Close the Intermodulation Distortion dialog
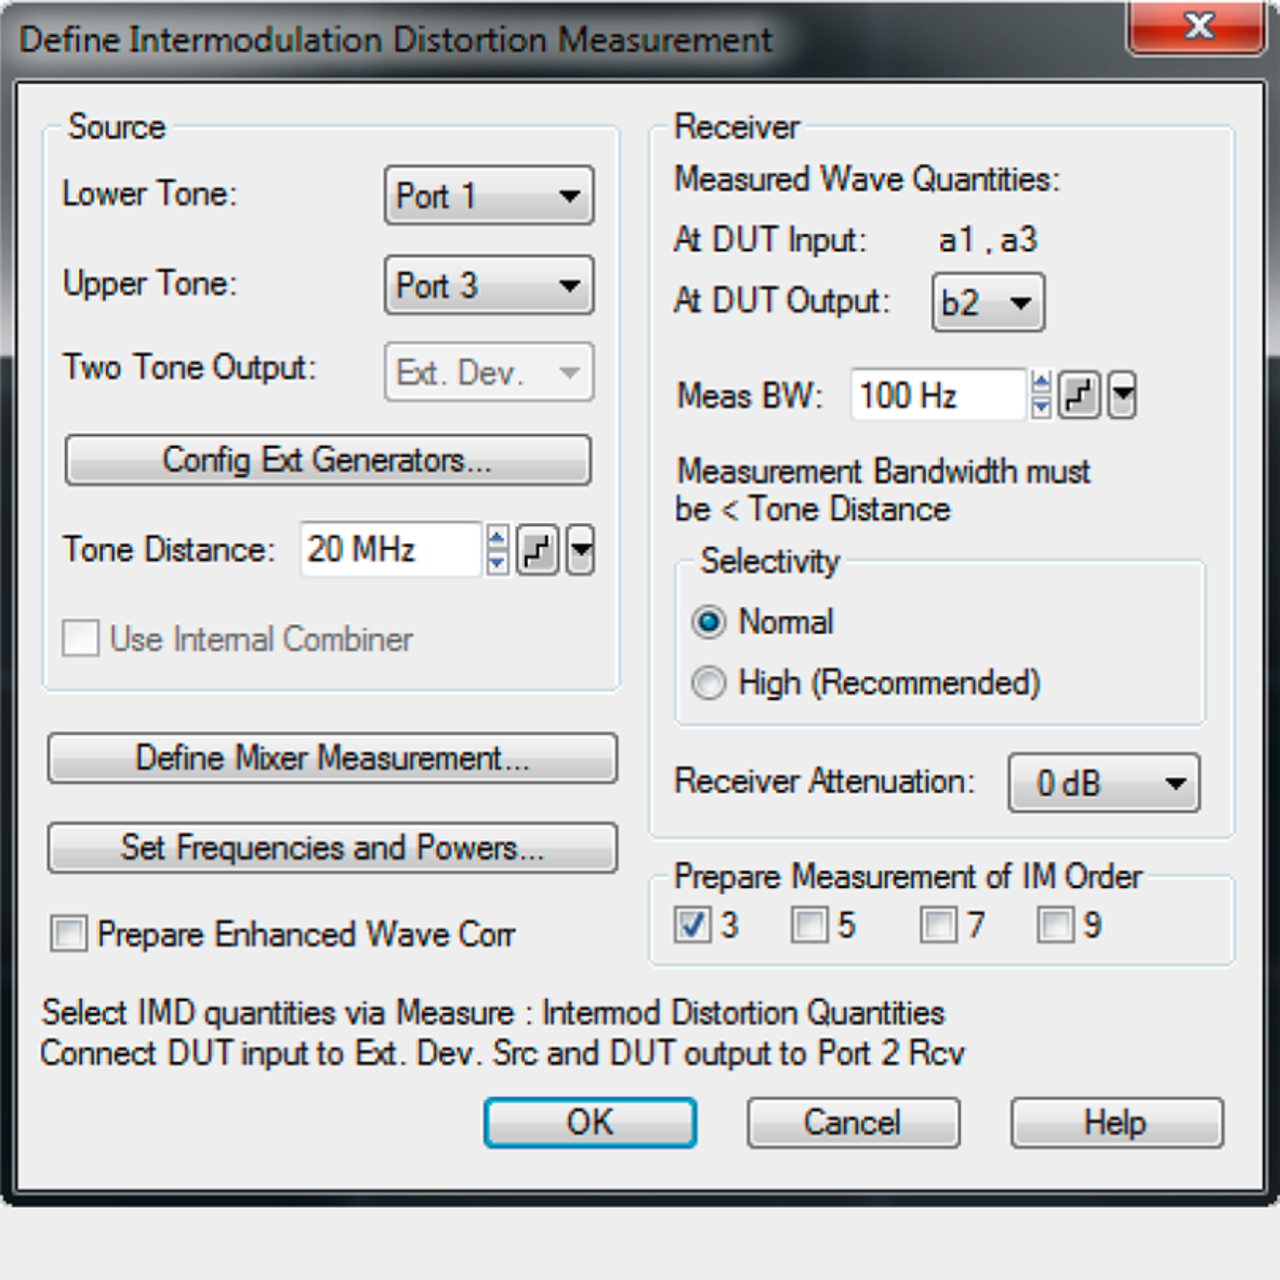Image resolution: width=1280 pixels, height=1280 pixels. pos(1197,27)
